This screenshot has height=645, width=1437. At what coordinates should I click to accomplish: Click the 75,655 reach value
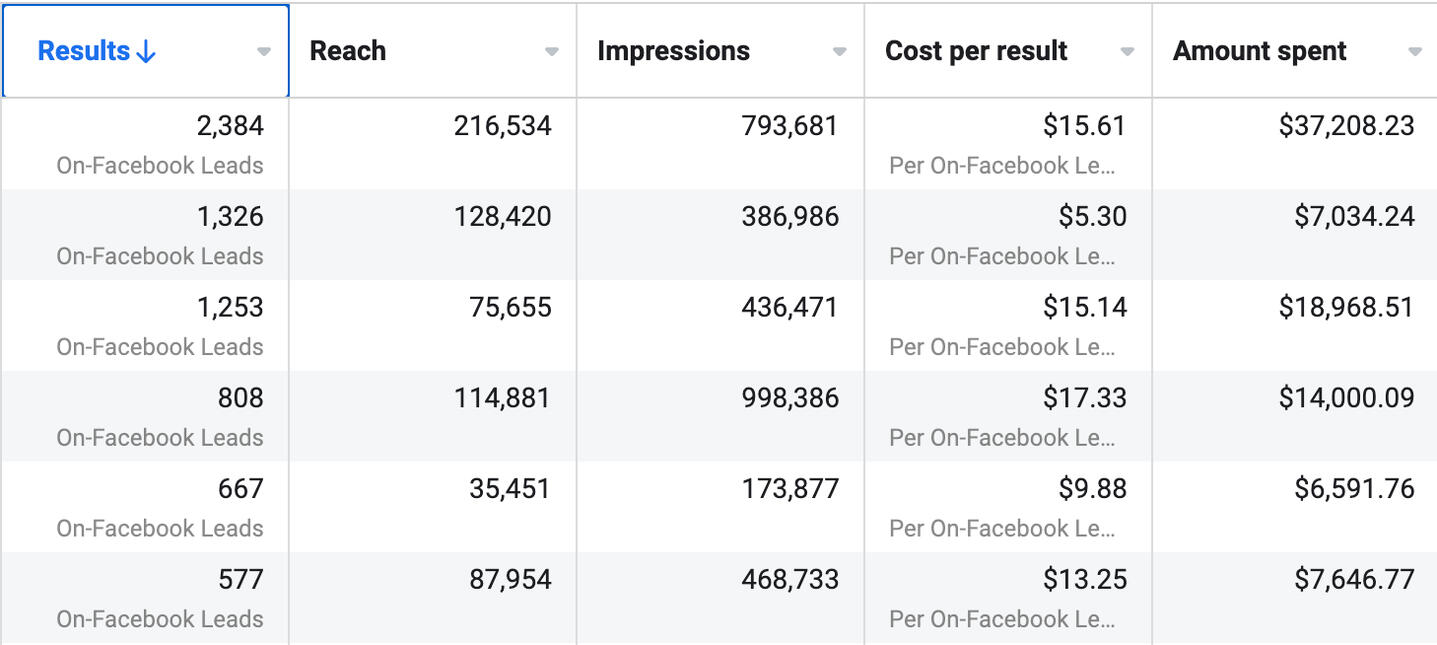[x=510, y=307]
